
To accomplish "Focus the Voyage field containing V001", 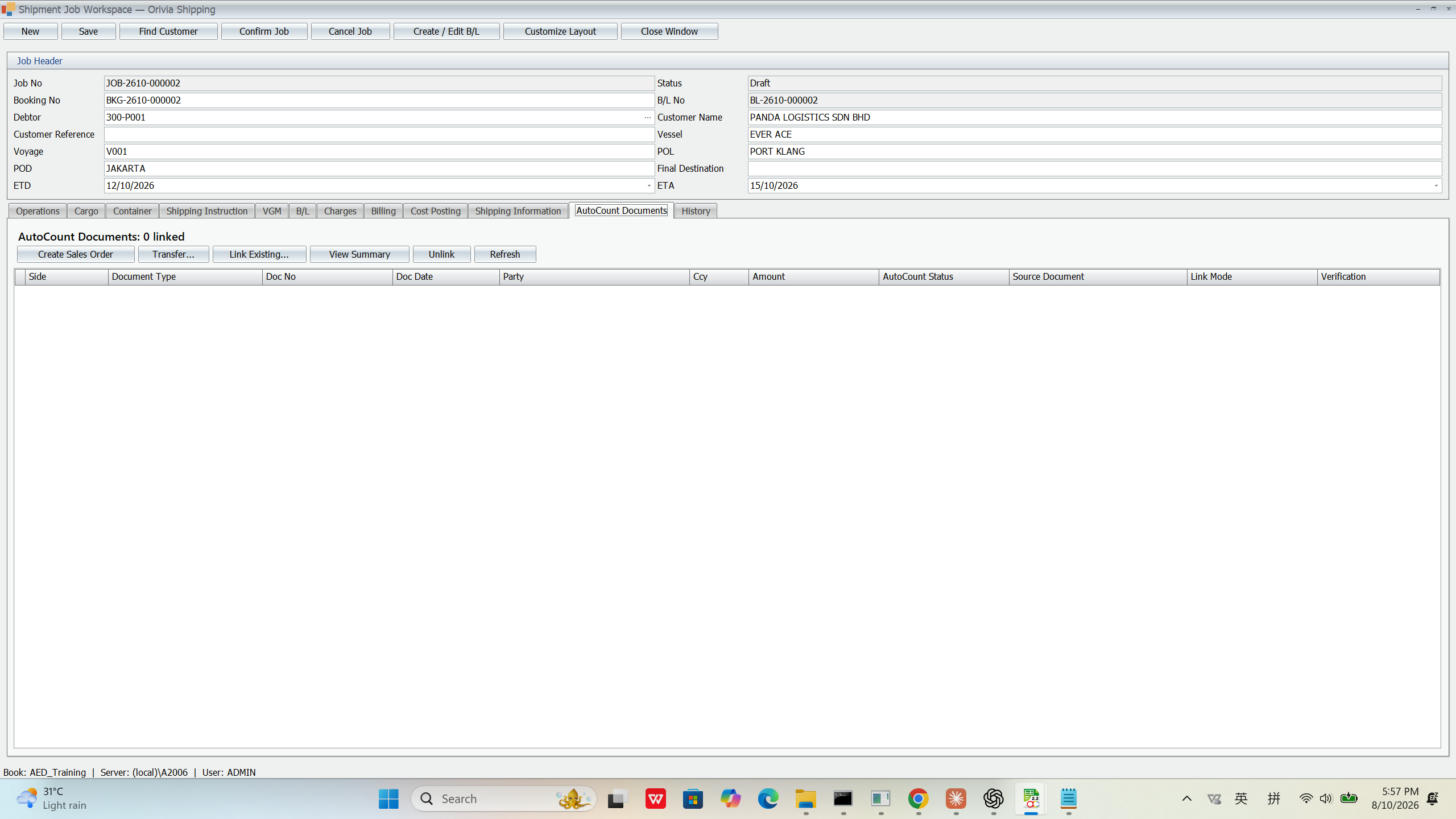I will [379, 151].
